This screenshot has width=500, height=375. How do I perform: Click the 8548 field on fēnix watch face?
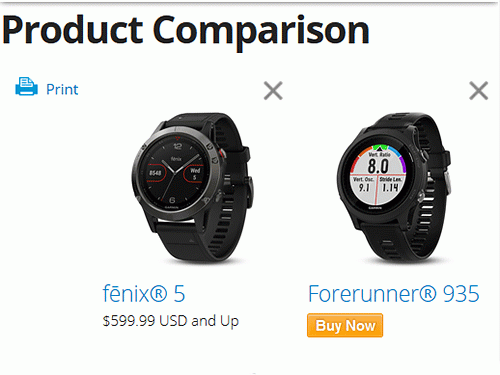point(155,173)
